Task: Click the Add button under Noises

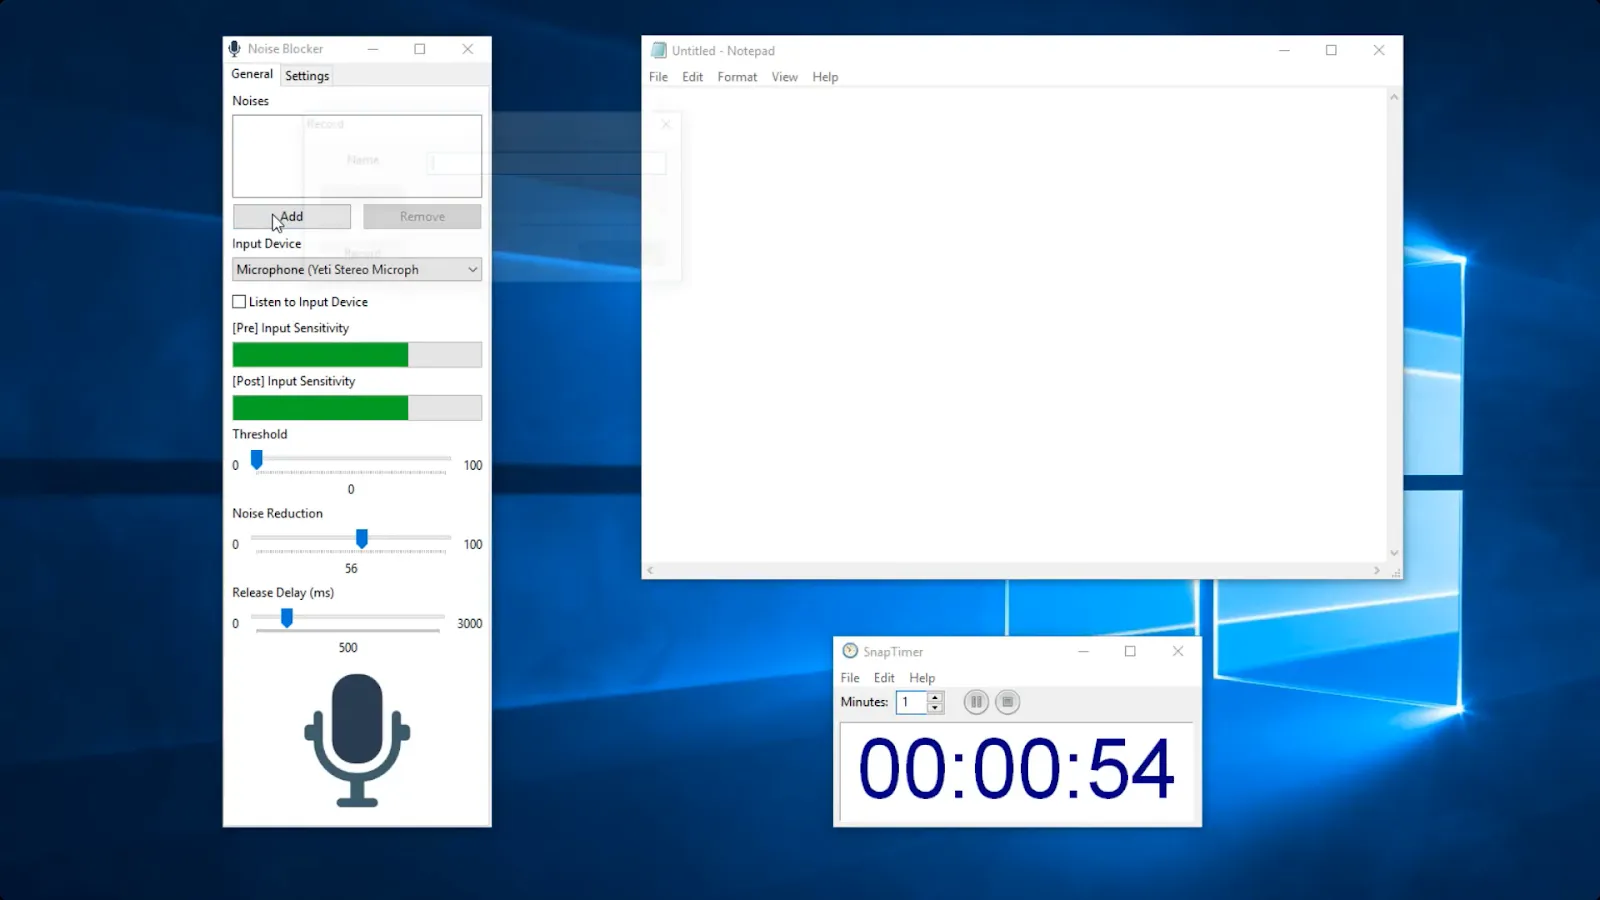Action: pos(292,217)
